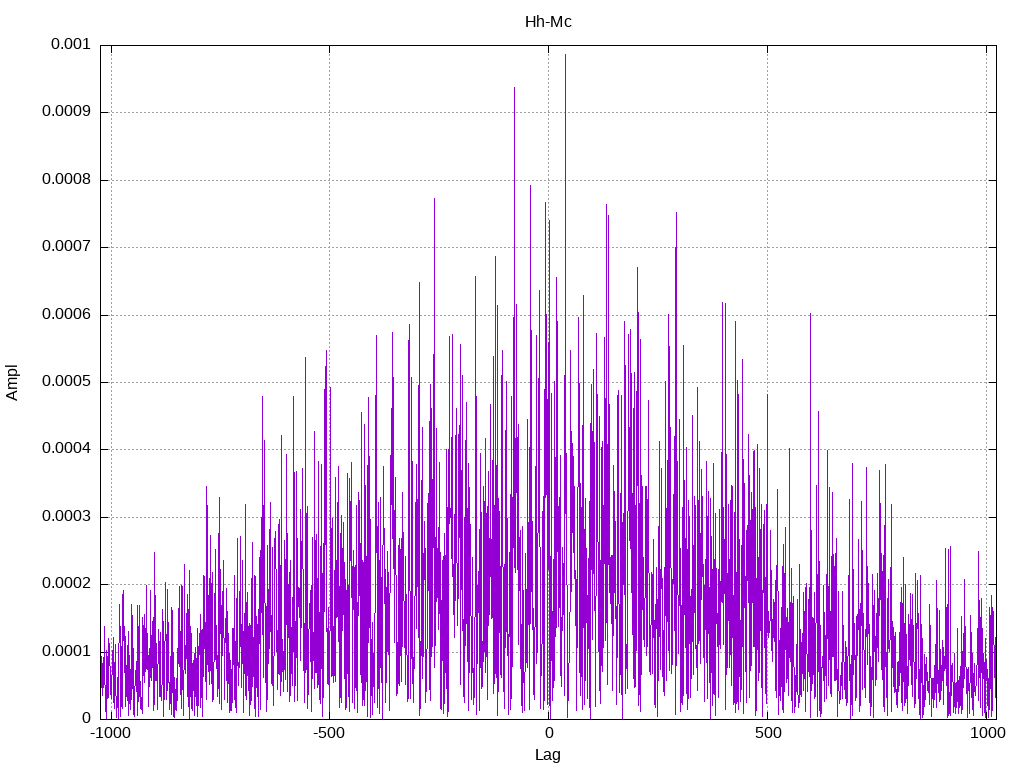1024x768 pixels.
Task: Click the 0.0004 y-axis value
Action: pyautogui.click(x=66, y=449)
